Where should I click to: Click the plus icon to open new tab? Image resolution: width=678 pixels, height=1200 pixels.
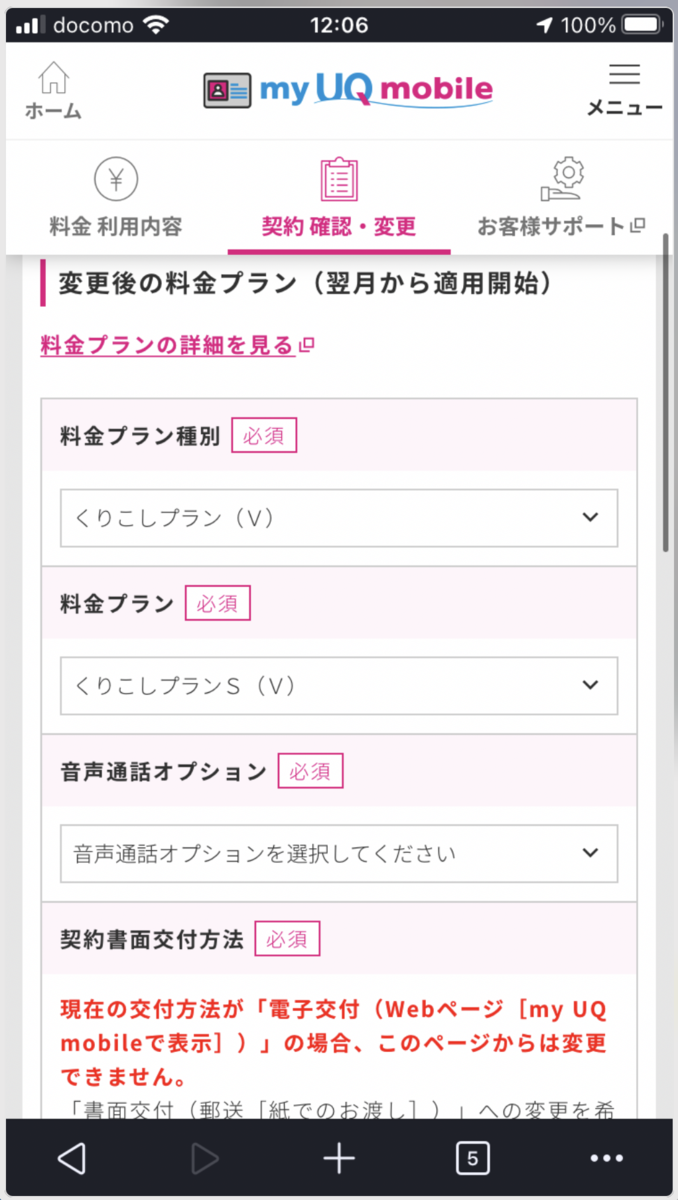click(338, 1157)
